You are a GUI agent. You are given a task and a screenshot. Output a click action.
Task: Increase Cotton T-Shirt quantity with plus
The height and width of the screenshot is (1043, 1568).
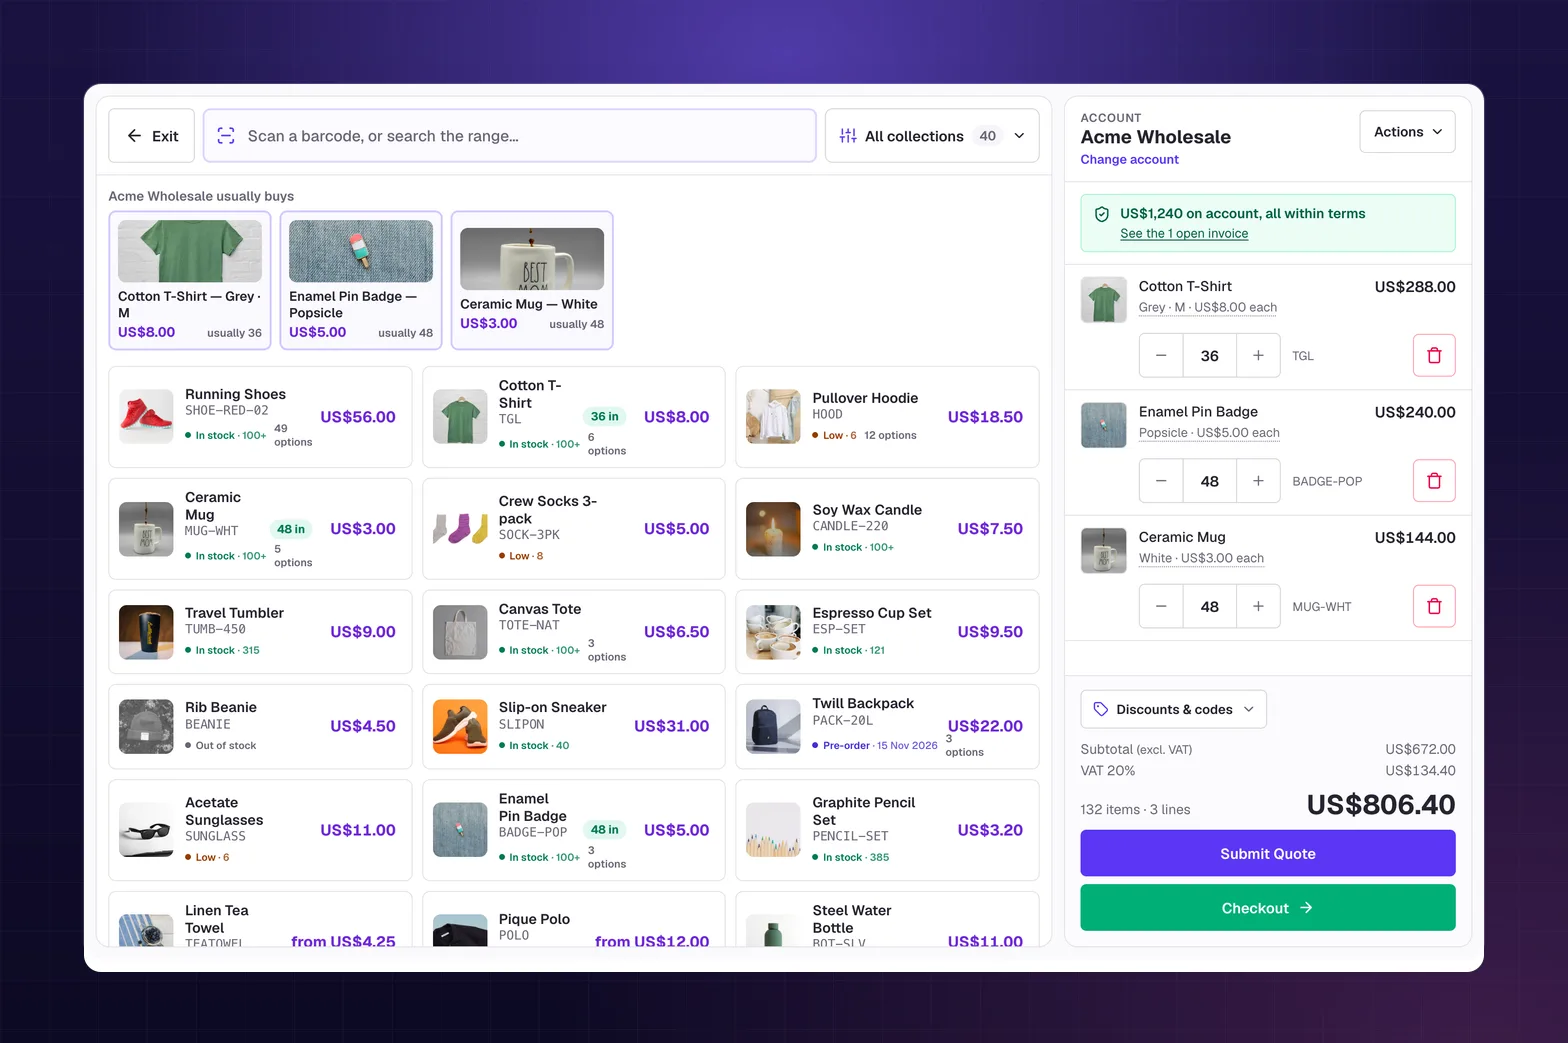(1258, 355)
